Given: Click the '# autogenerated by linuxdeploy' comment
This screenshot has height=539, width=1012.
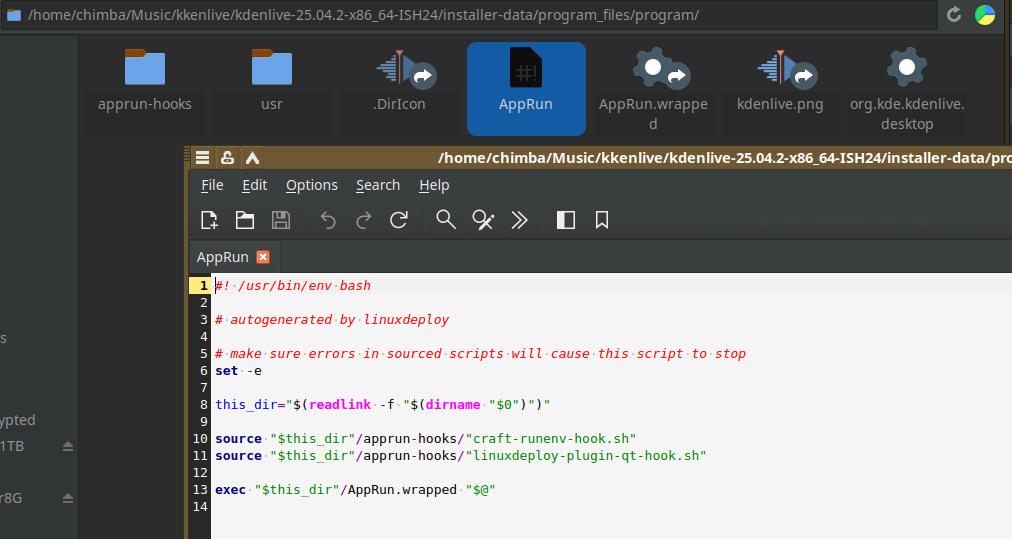Looking at the screenshot, I should point(332,320).
